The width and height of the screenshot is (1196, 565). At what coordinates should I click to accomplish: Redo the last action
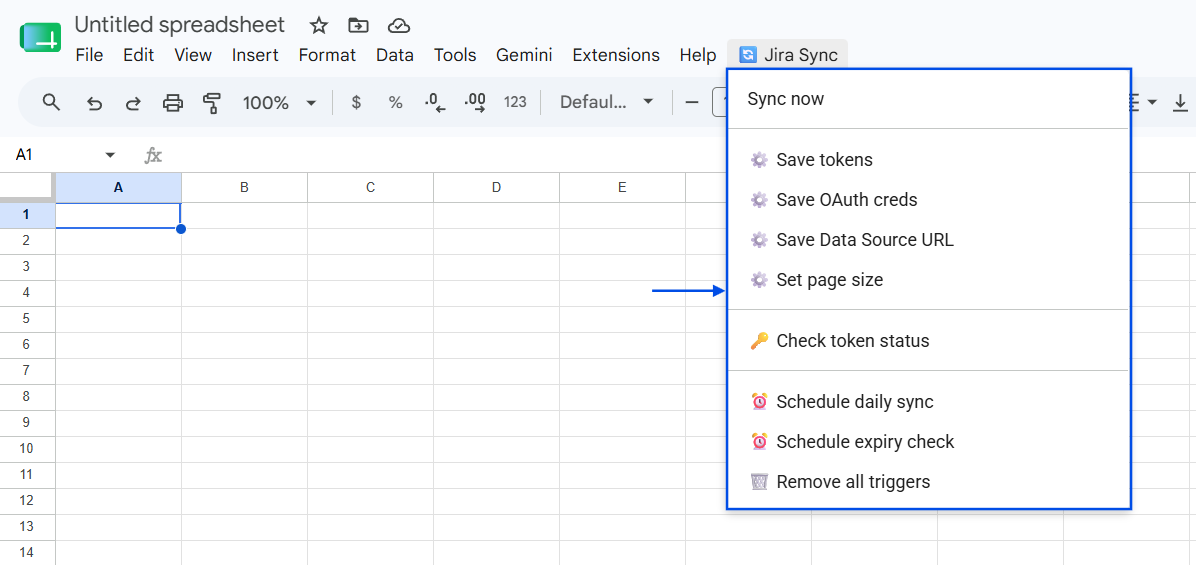tap(133, 102)
